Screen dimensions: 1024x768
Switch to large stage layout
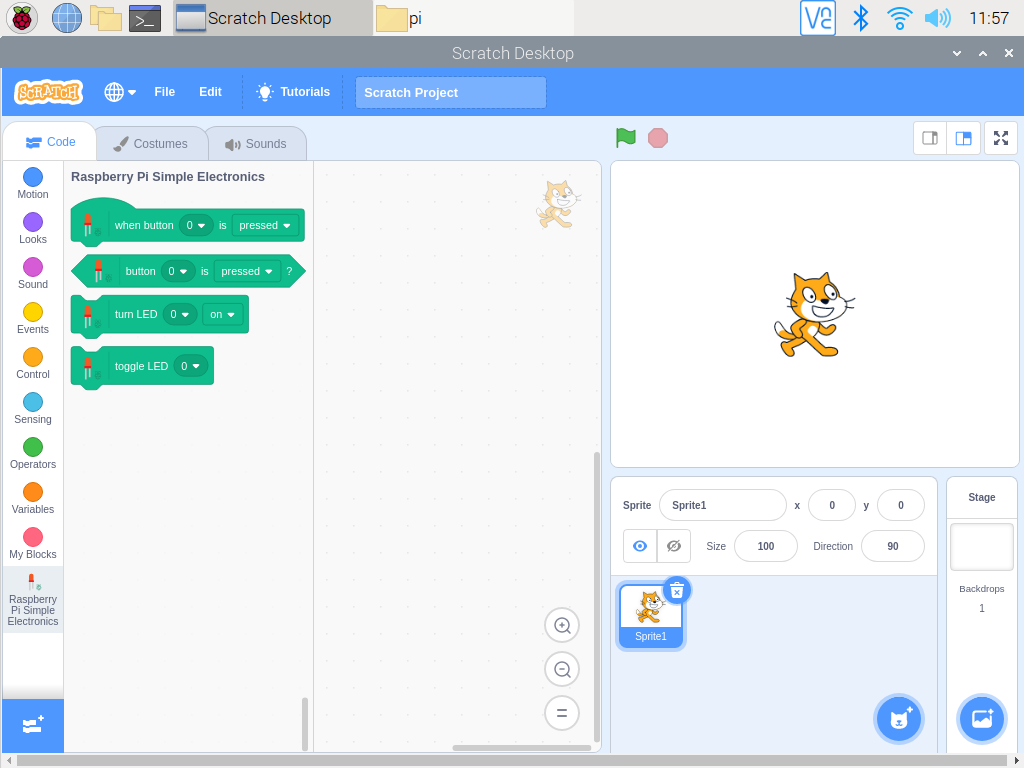click(963, 138)
